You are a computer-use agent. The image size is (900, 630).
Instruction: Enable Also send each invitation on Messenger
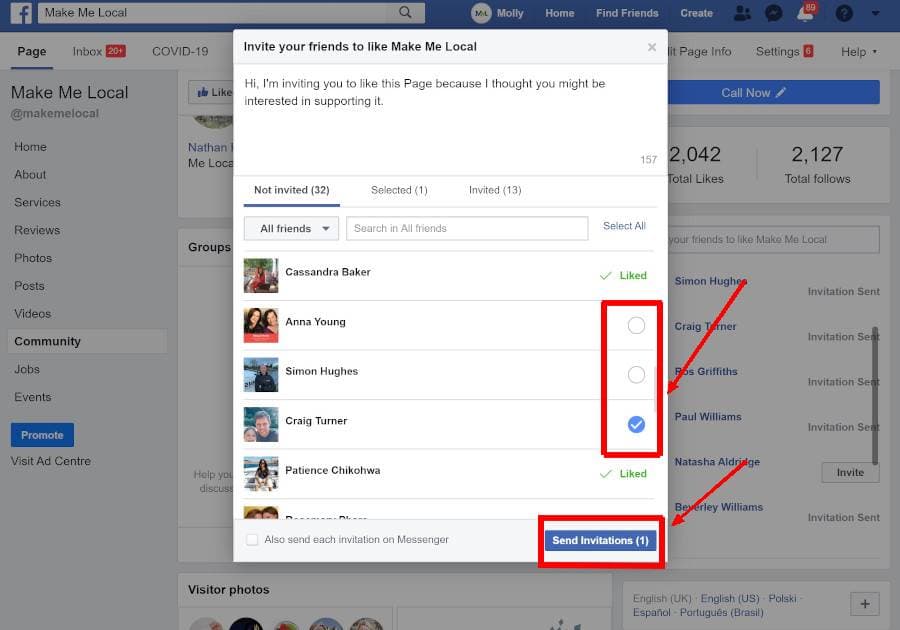tap(252, 538)
